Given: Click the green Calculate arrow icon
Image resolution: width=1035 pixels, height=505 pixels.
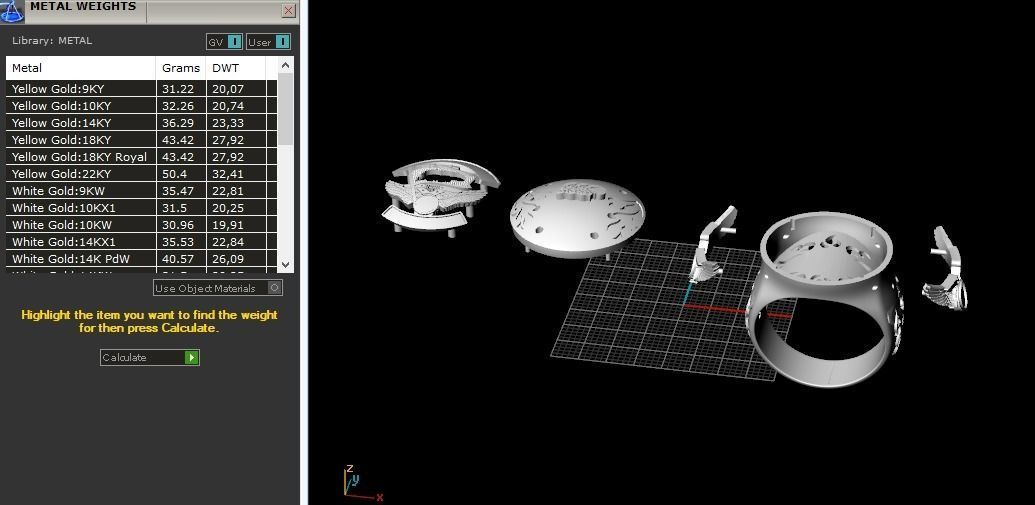Looking at the screenshot, I should [191, 357].
